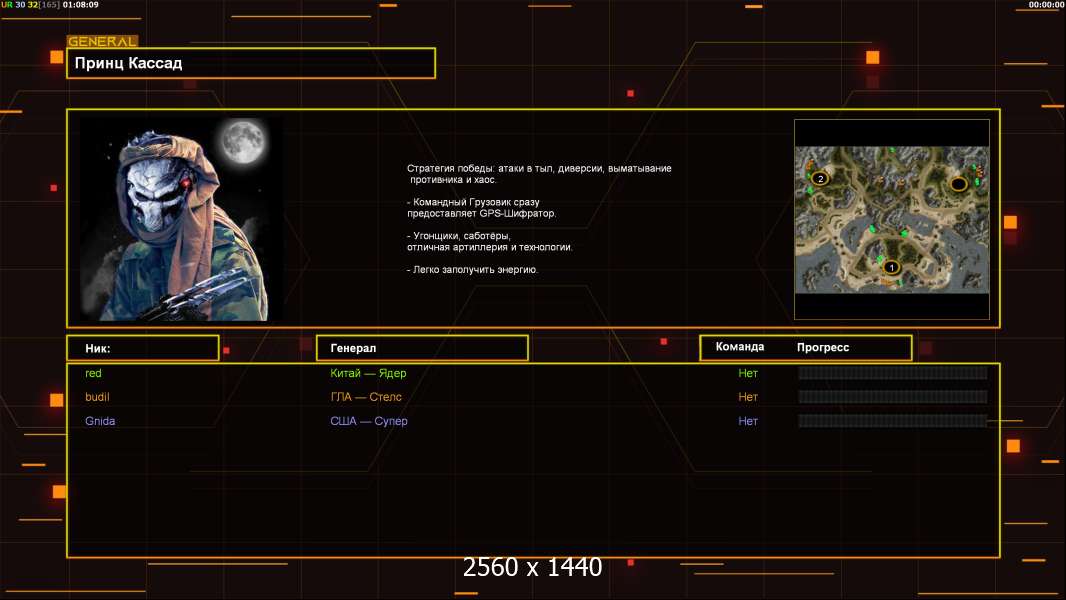Click the Угонщики, саботёры description line
This screenshot has height=600, width=1066.
[489, 241]
